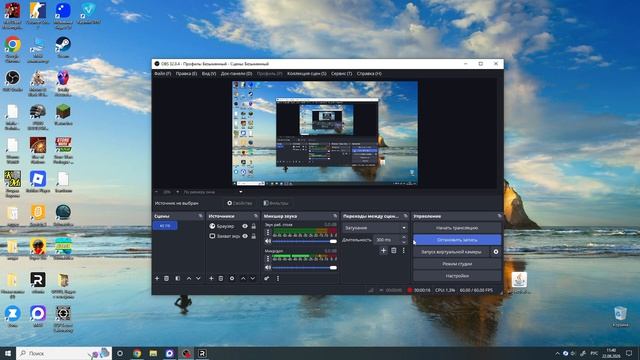
Task: Select the Steam desktop icon
Action: tap(63, 48)
